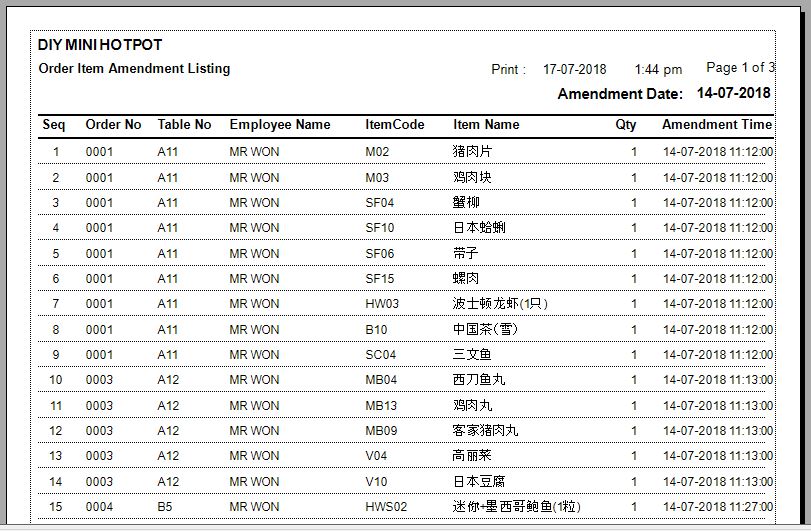The width and height of the screenshot is (811, 531).
Task: Click item name 波士顿龙虾(1只)
Action: coord(500,304)
